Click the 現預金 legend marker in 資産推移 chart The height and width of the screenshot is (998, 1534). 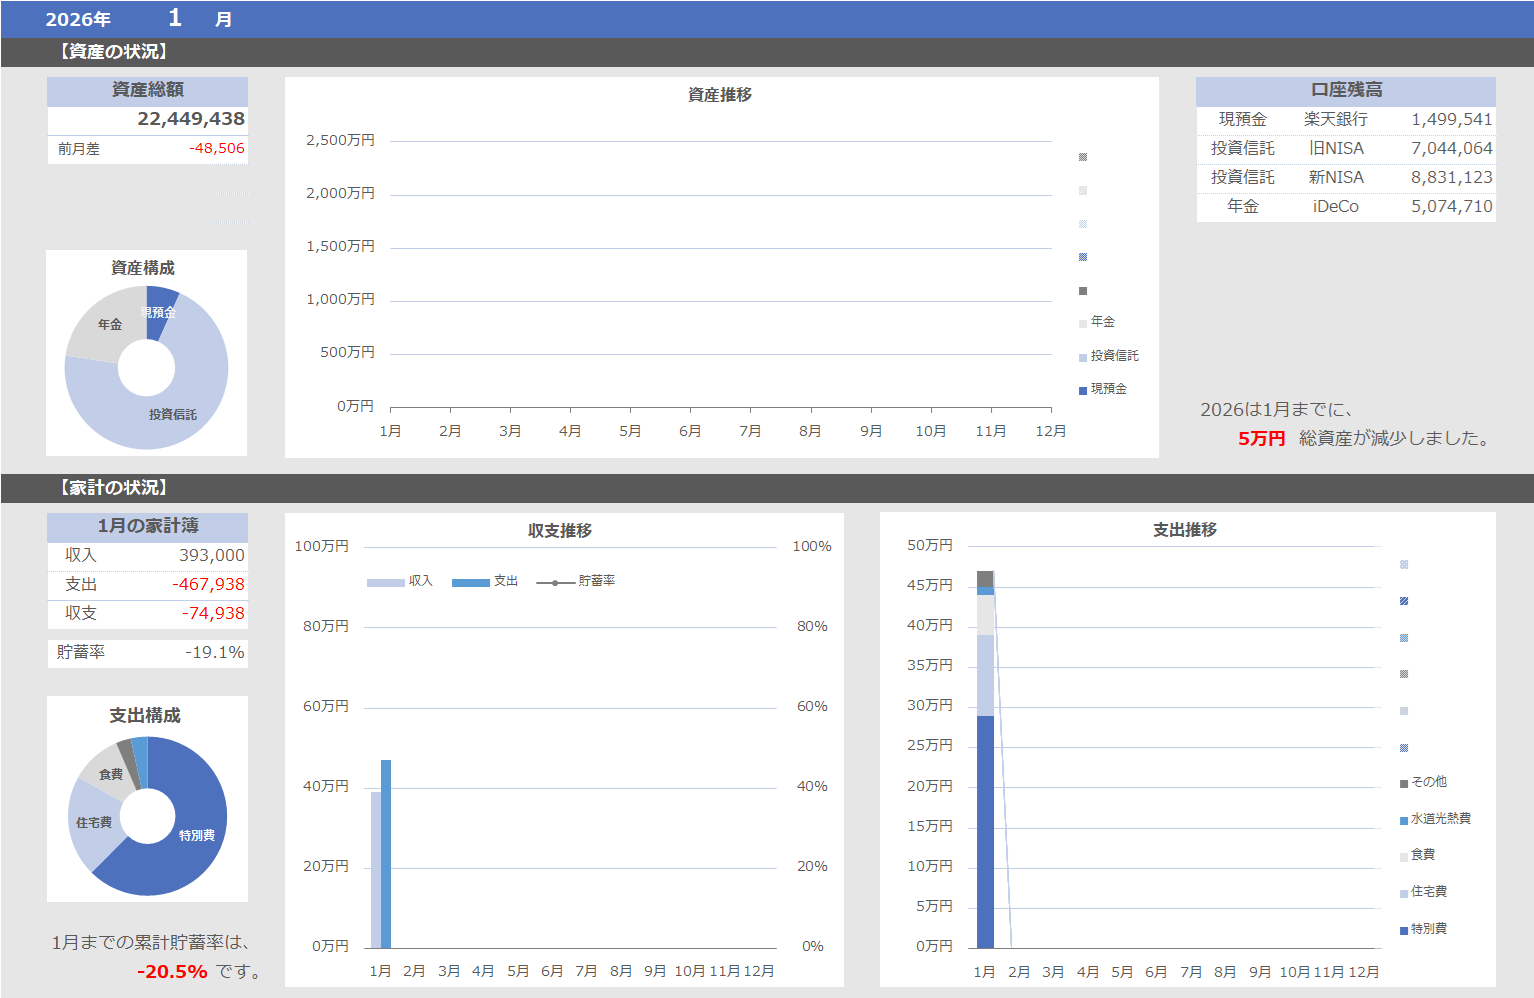coord(1083,390)
